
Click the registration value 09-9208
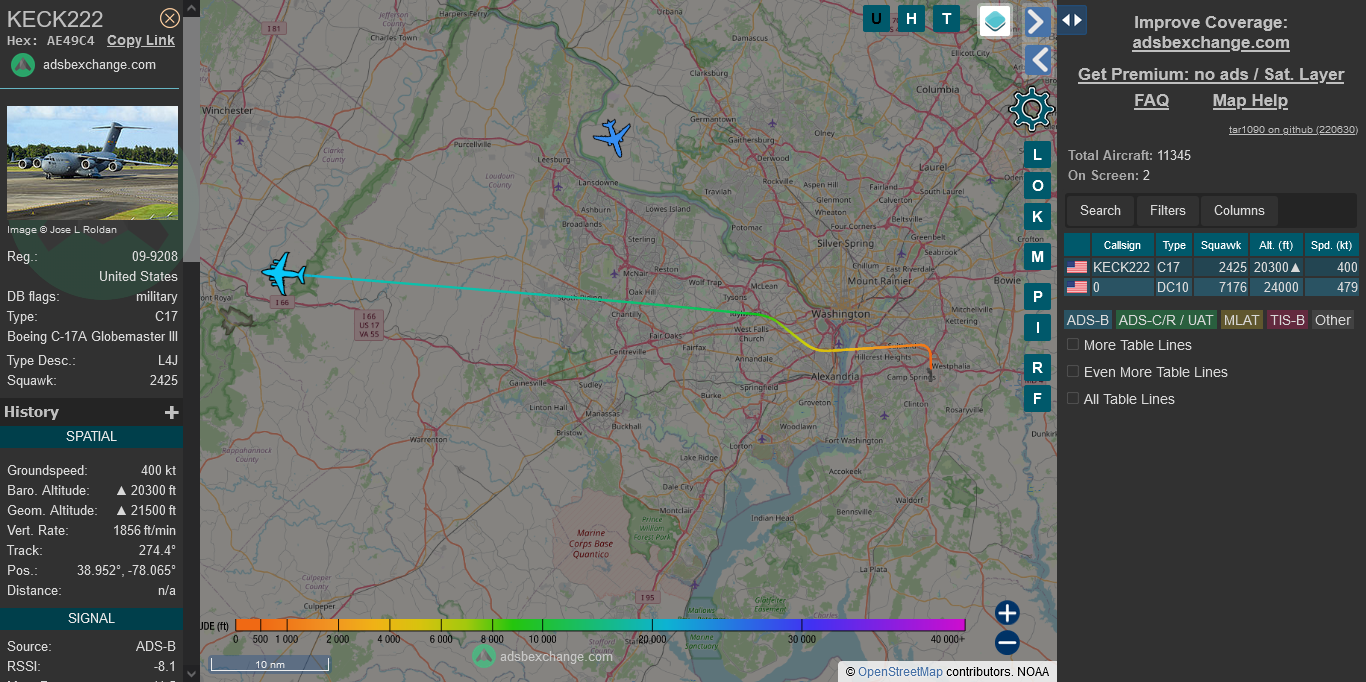coord(155,256)
